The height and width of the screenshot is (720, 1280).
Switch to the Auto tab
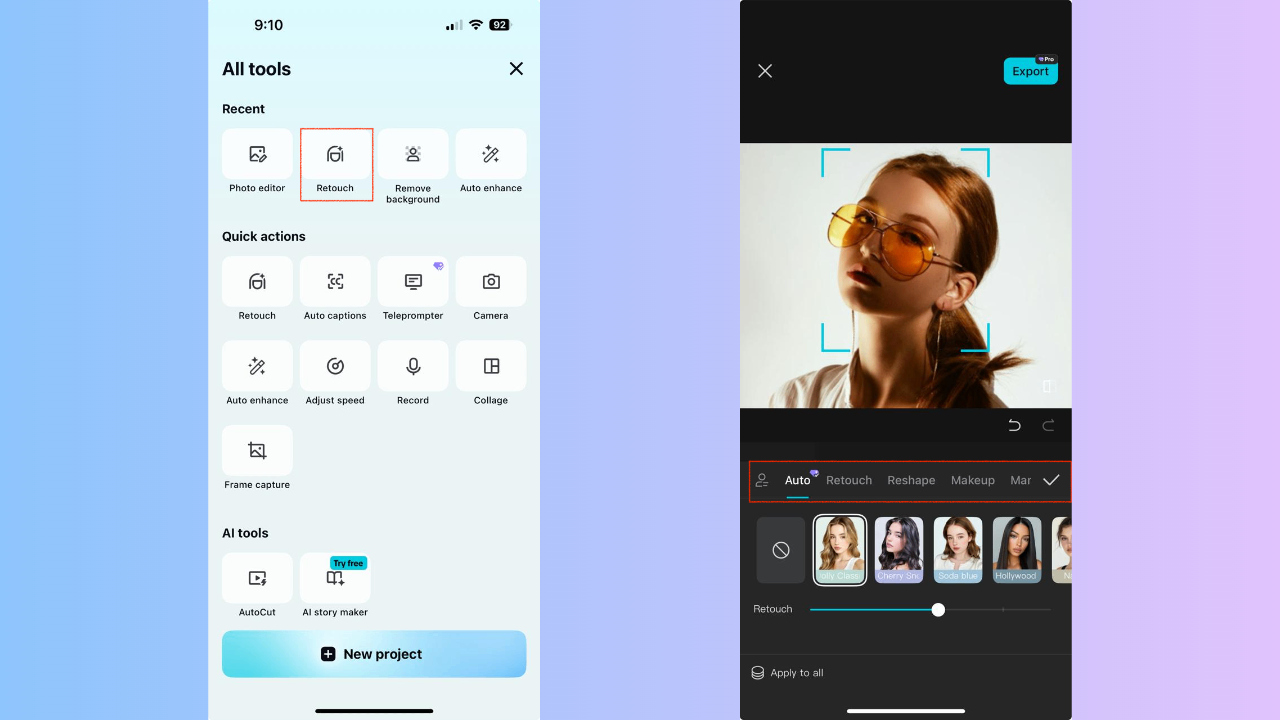[x=798, y=480]
